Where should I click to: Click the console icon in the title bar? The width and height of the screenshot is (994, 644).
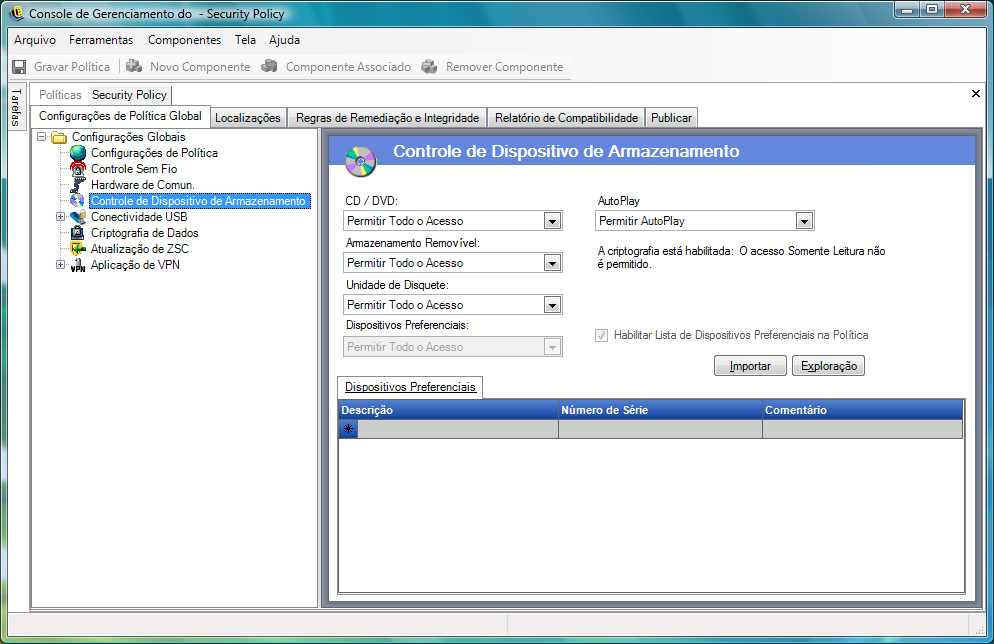(x=16, y=13)
